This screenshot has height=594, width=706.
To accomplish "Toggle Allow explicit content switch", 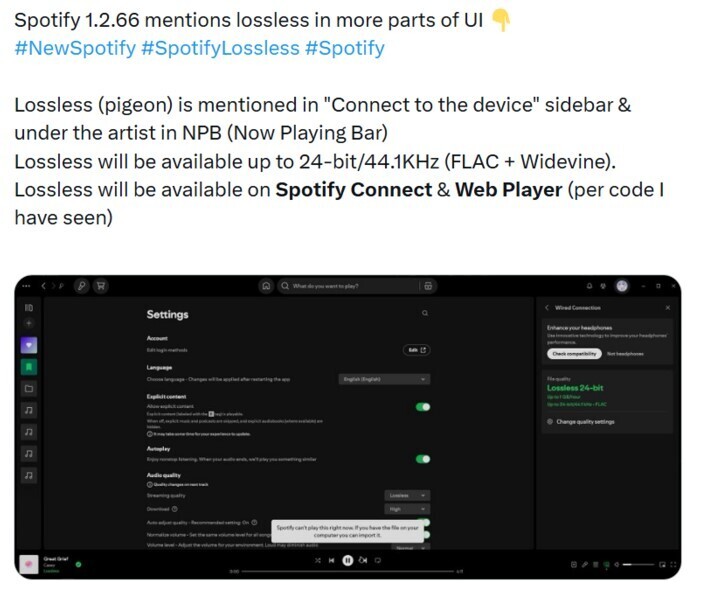I will click(423, 407).
